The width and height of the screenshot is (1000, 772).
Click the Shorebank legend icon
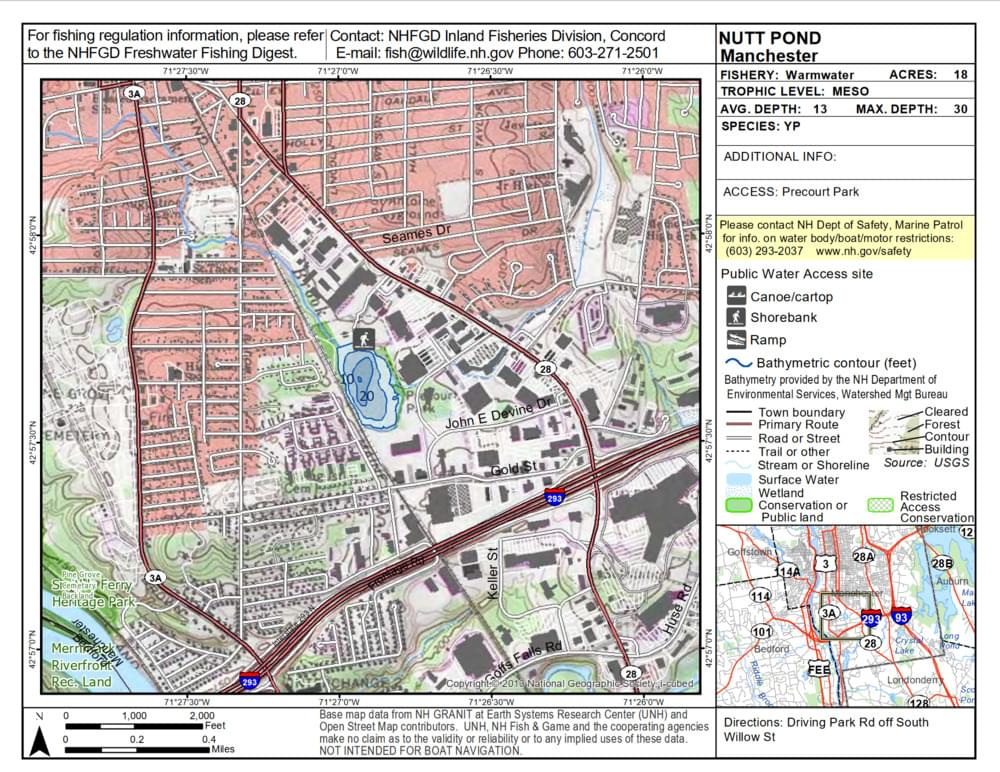click(735, 318)
